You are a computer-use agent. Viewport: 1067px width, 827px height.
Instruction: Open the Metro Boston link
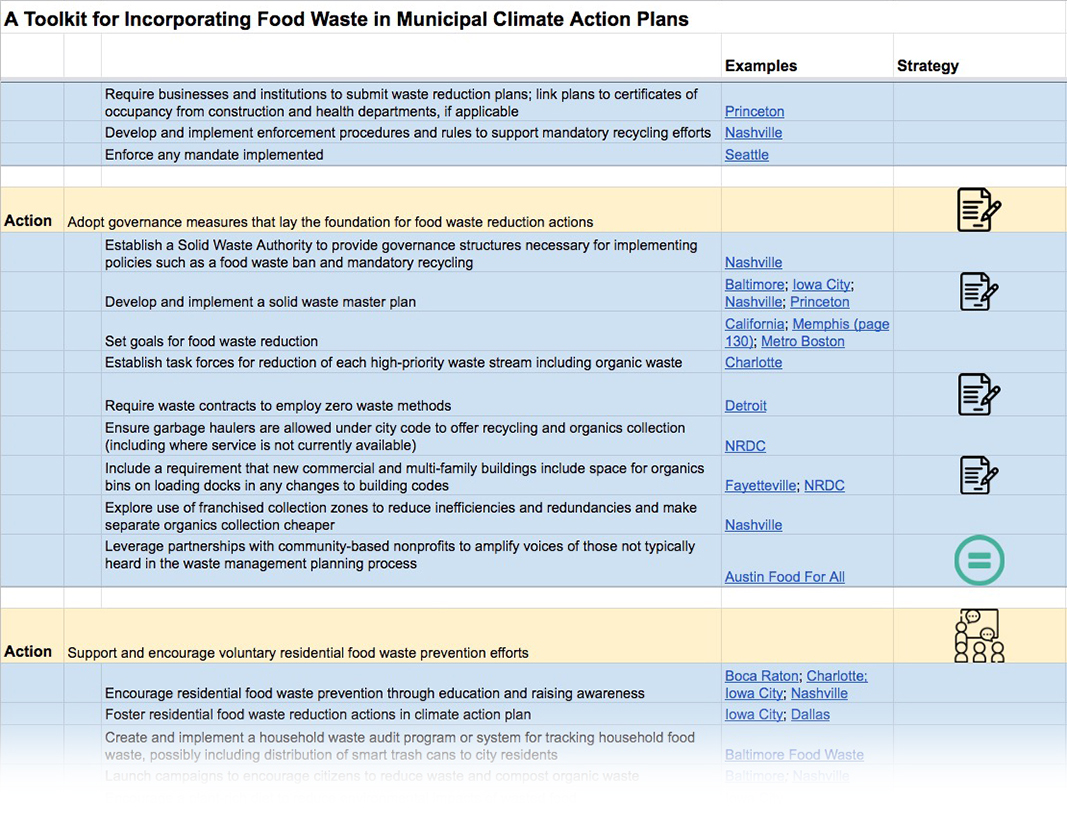point(802,342)
